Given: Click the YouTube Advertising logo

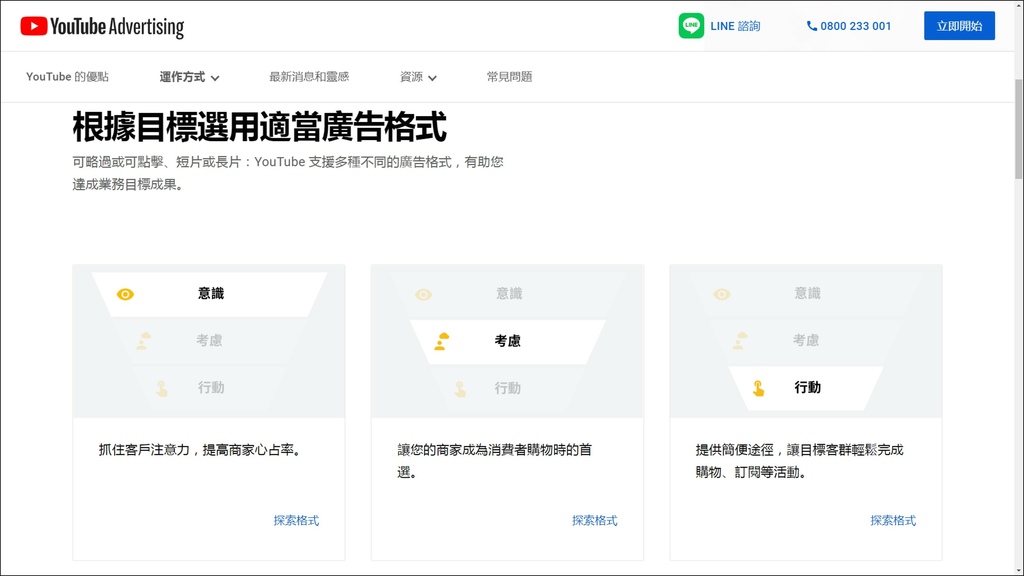Looking at the screenshot, I should (102, 26).
